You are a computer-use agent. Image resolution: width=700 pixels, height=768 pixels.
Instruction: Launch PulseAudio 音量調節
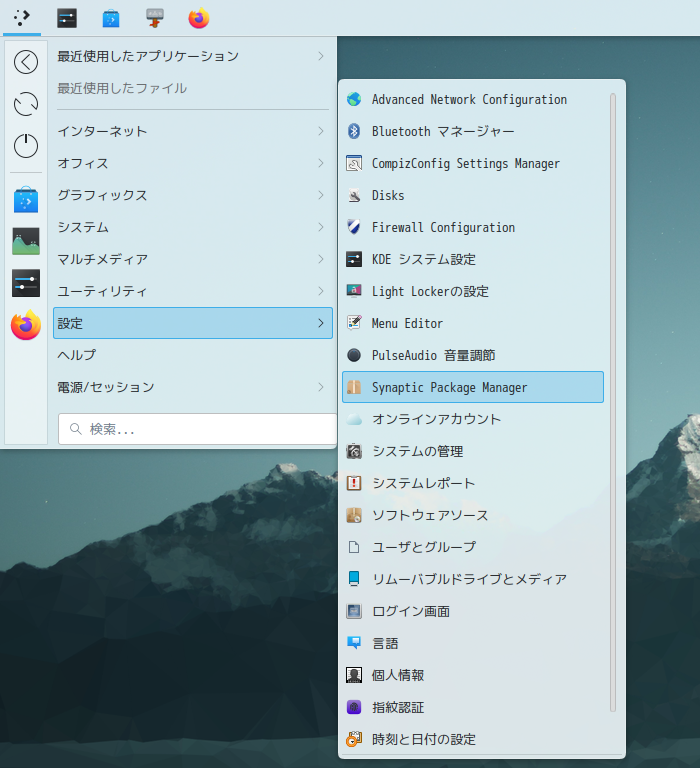433,355
